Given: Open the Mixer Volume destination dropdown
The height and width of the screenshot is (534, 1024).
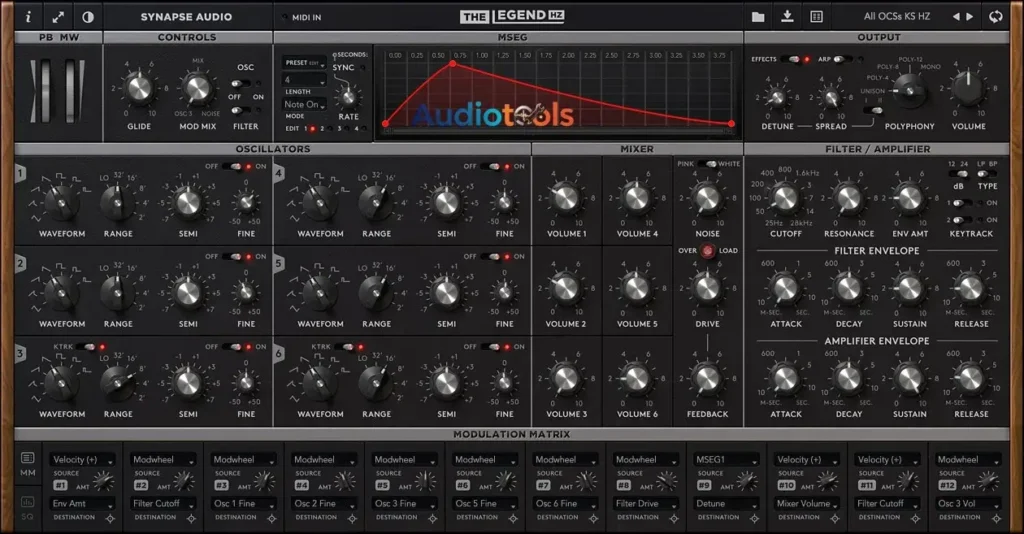Looking at the screenshot, I should pyautogui.click(x=807, y=503).
